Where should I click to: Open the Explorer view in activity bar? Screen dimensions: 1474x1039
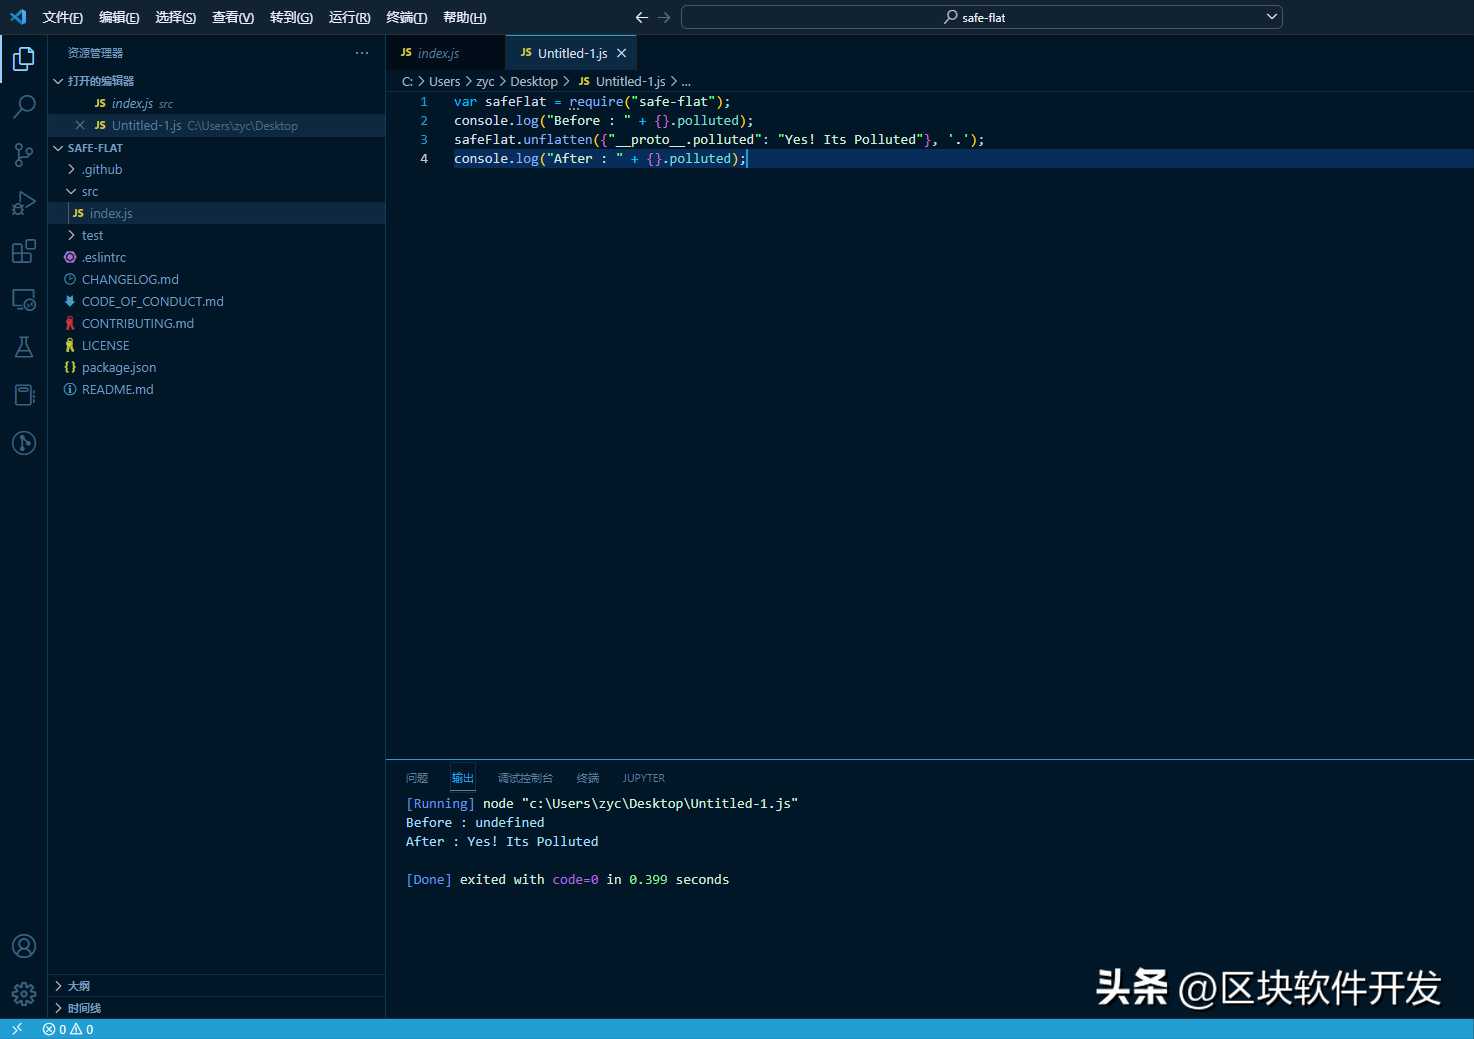coord(24,59)
